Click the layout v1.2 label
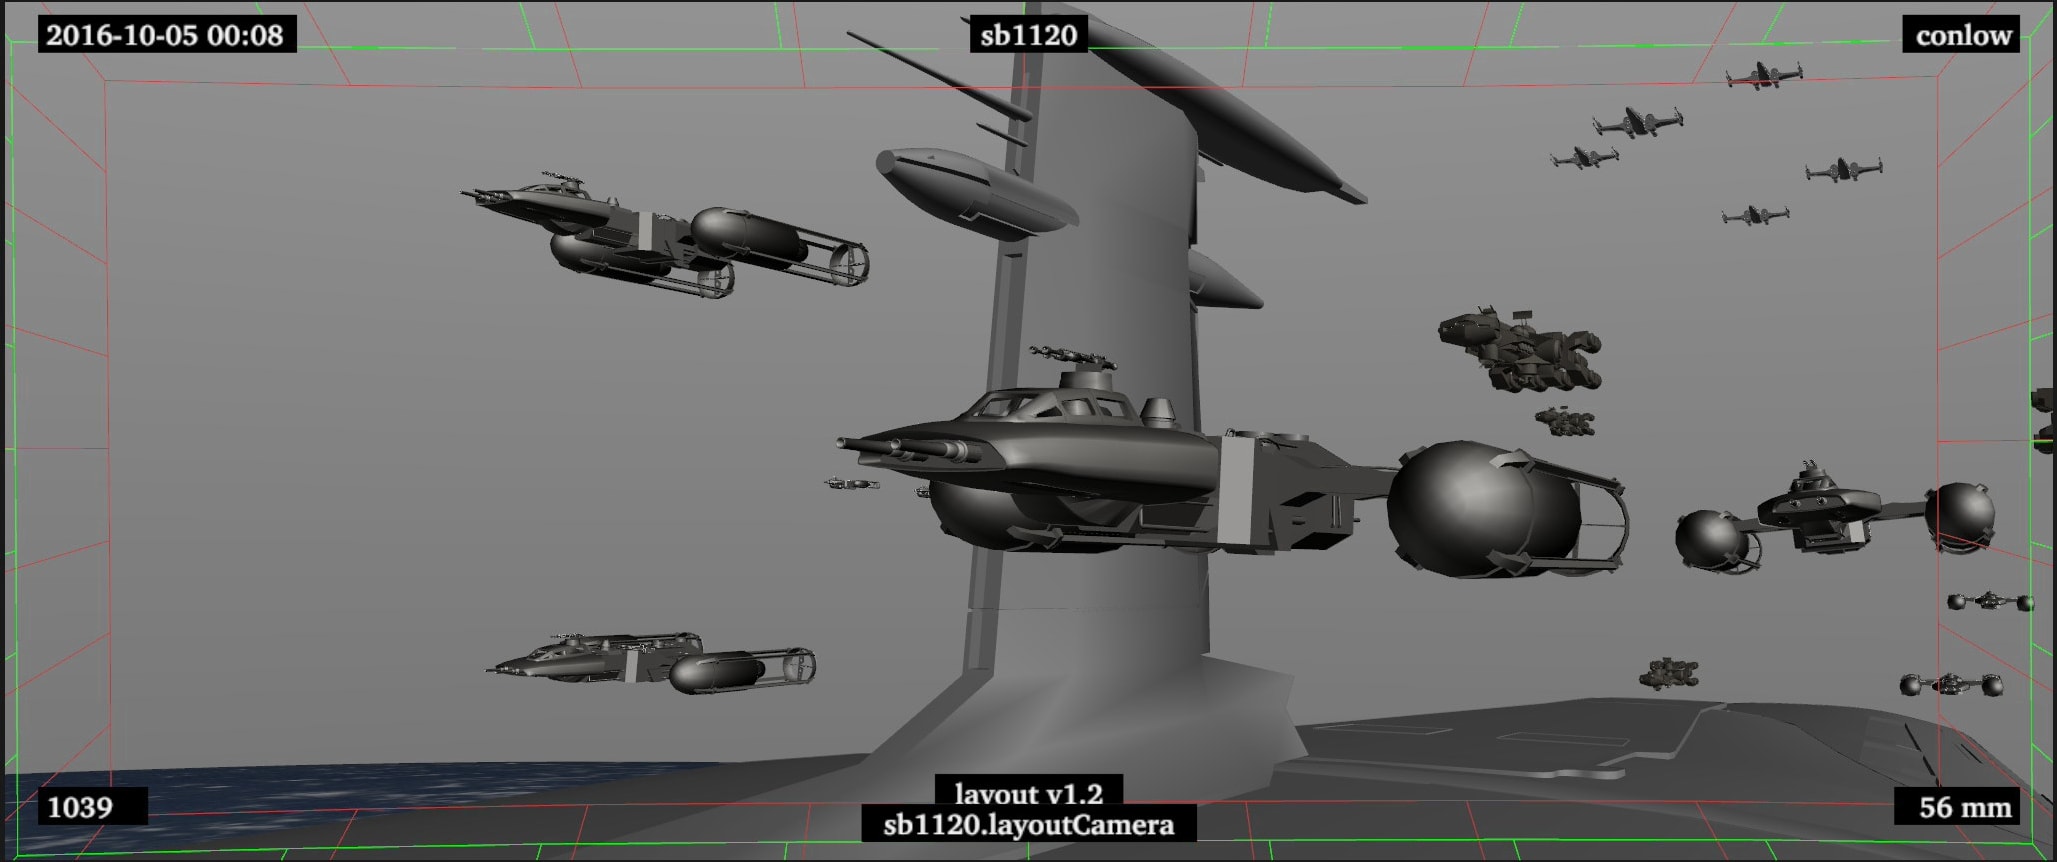This screenshot has height=862, width=2057. pos(1029,791)
